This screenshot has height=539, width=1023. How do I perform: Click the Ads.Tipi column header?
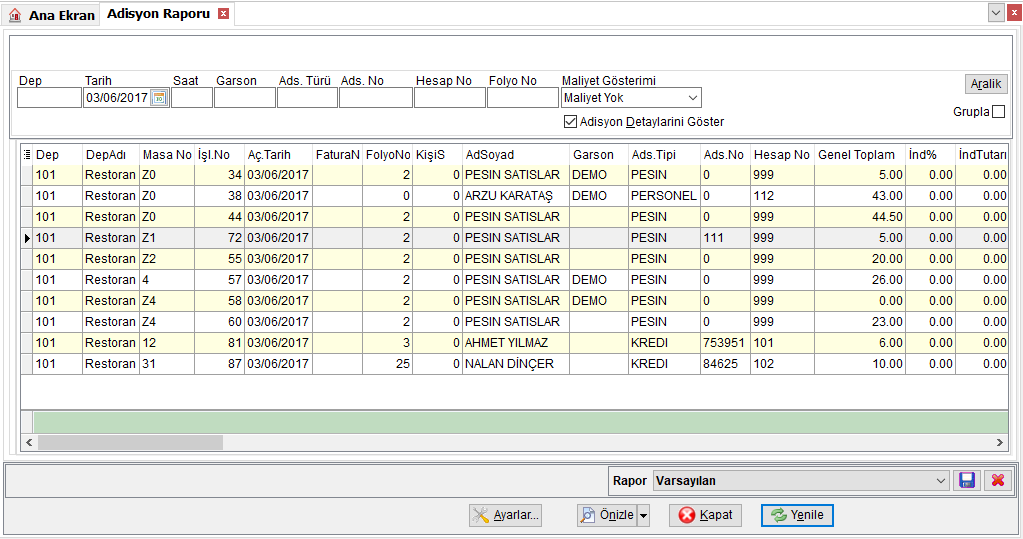coord(664,155)
